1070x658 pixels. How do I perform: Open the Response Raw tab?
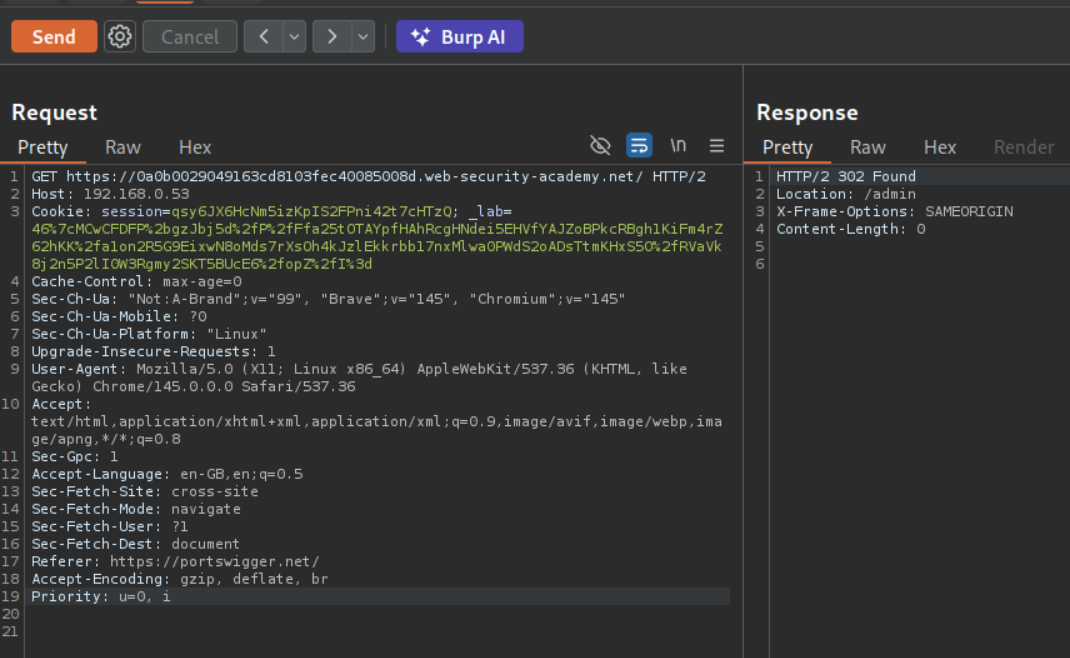[868, 147]
